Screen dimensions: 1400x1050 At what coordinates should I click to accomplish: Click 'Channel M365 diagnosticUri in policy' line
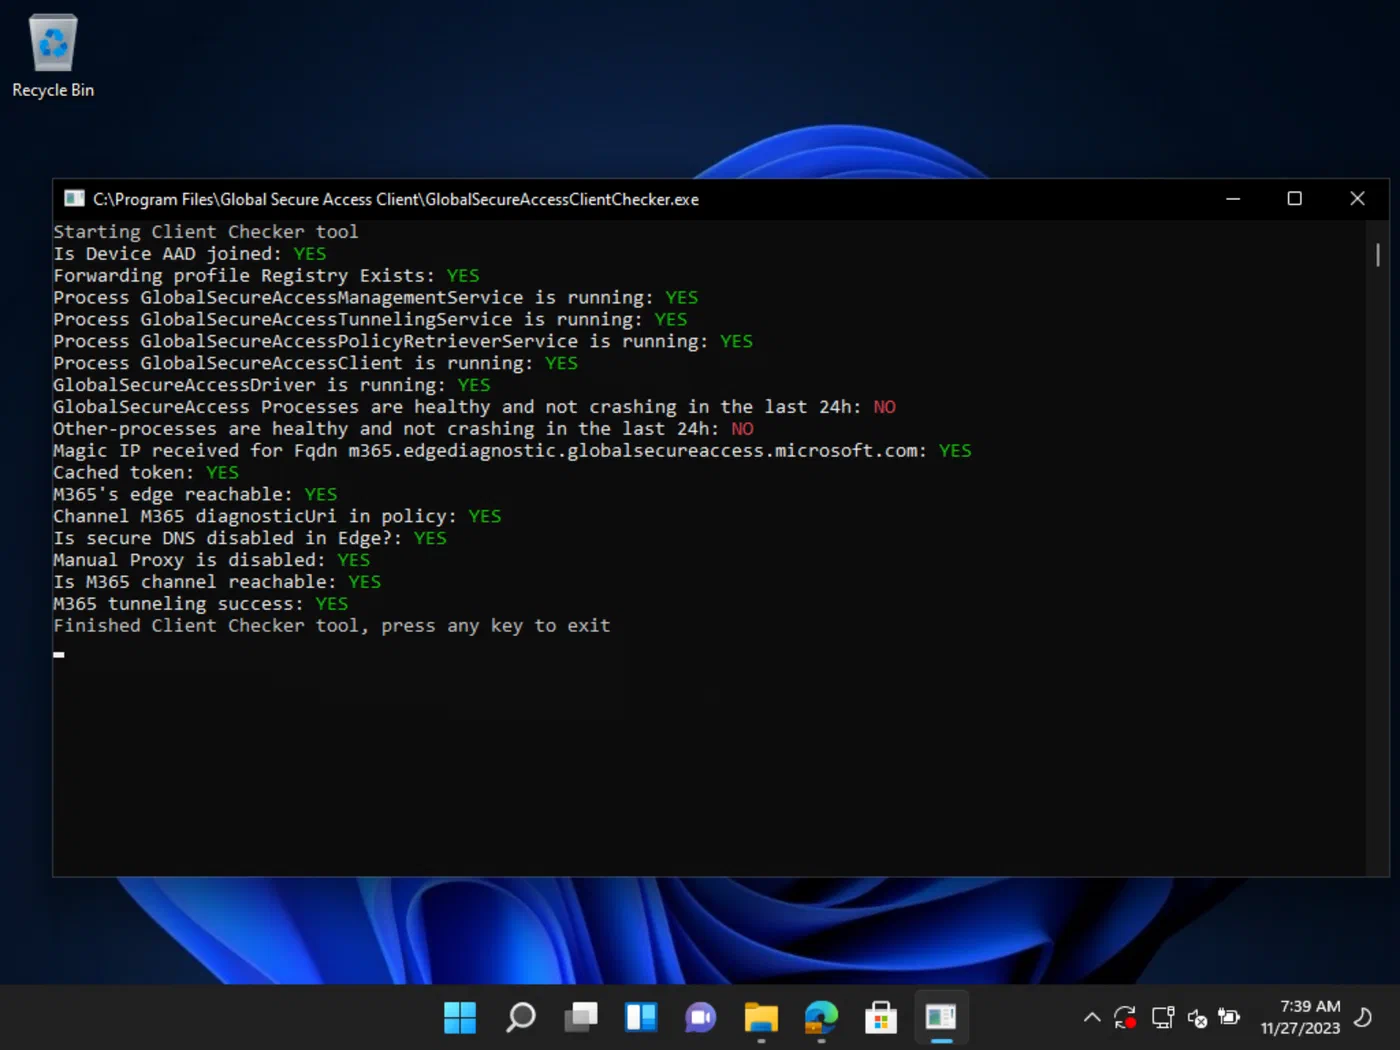tap(277, 517)
